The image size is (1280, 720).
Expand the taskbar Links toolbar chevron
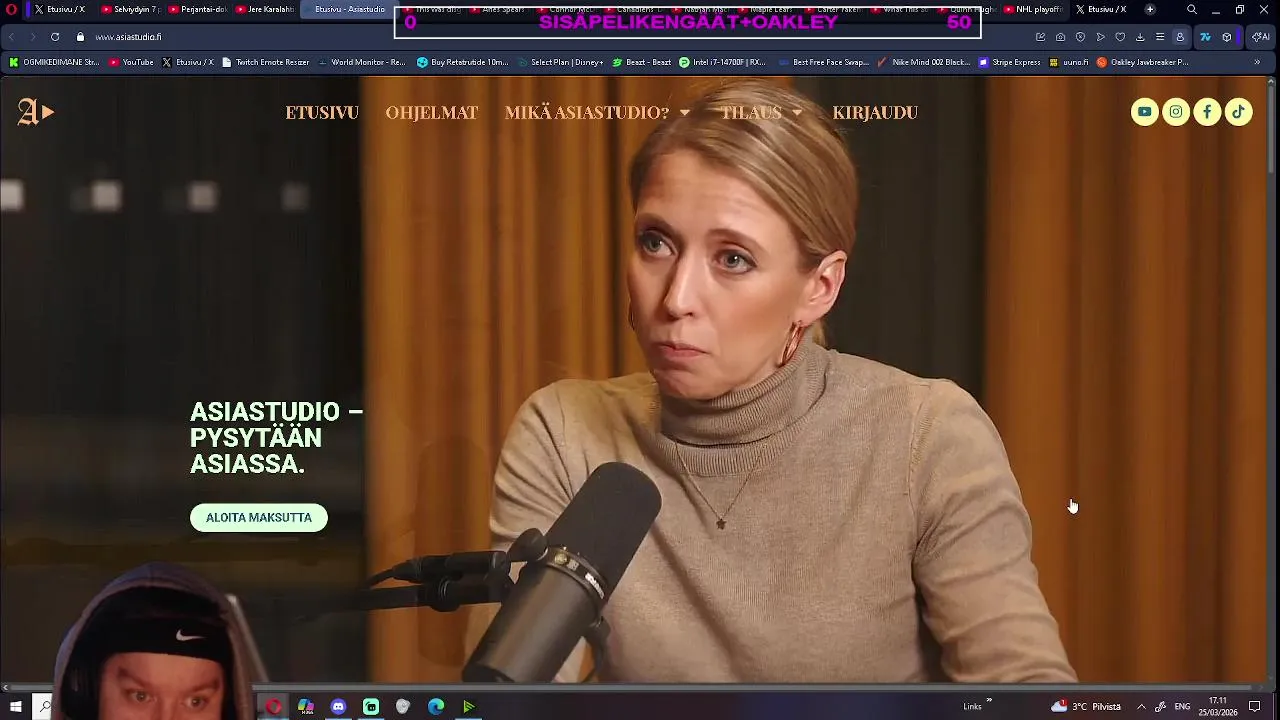pyautogui.click(x=989, y=701)
